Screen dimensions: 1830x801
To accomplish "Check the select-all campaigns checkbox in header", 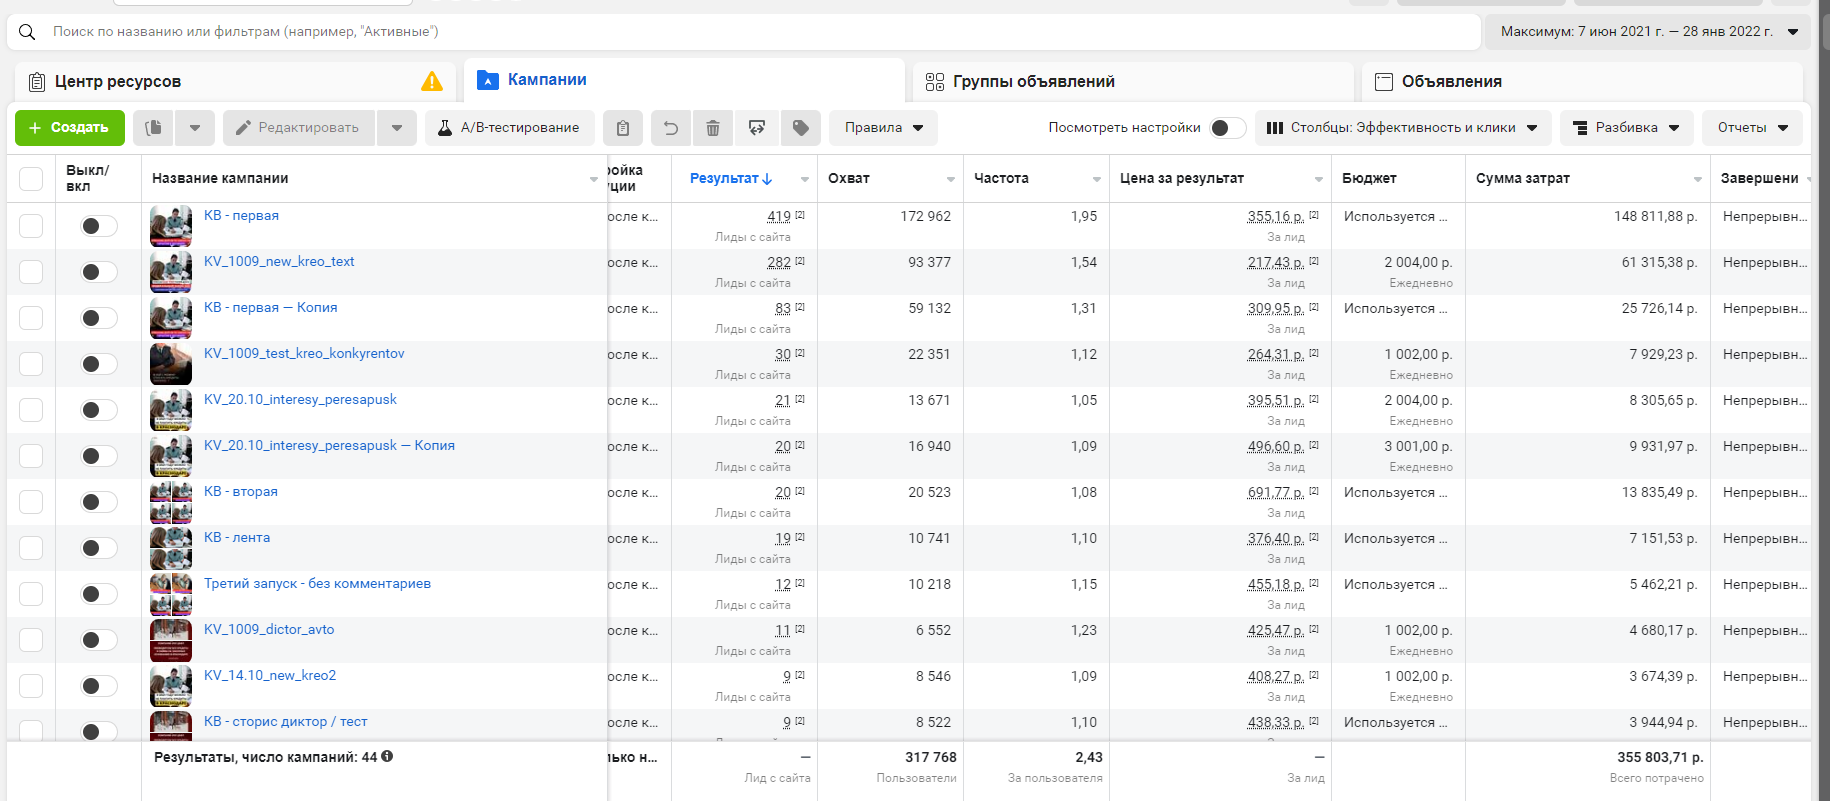I will 31,179.
